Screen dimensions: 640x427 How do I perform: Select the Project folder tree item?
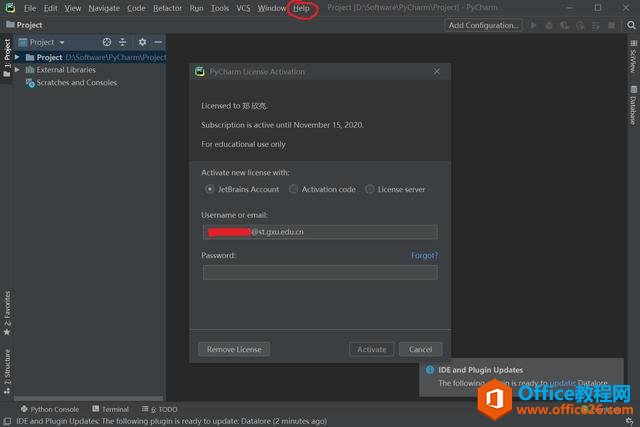pyautogui.click(x=90, y=57)
